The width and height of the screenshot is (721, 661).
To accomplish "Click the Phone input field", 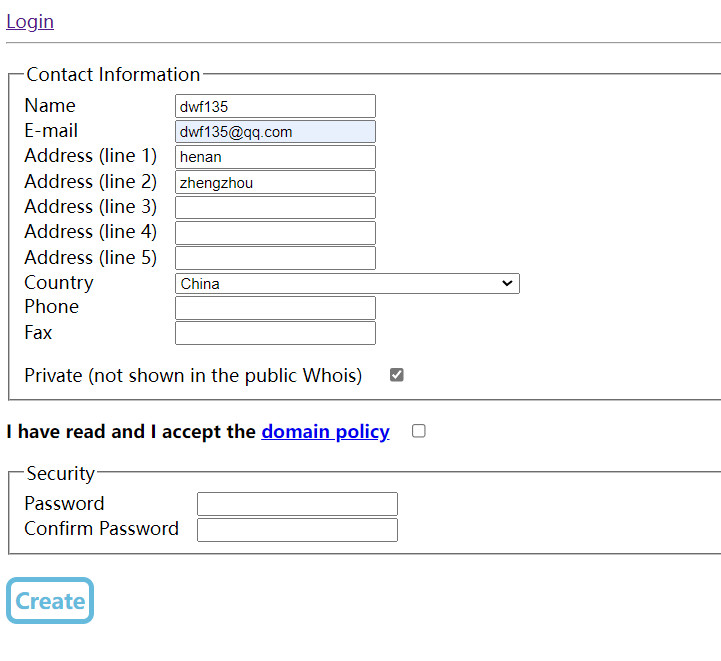I will 275,308.
